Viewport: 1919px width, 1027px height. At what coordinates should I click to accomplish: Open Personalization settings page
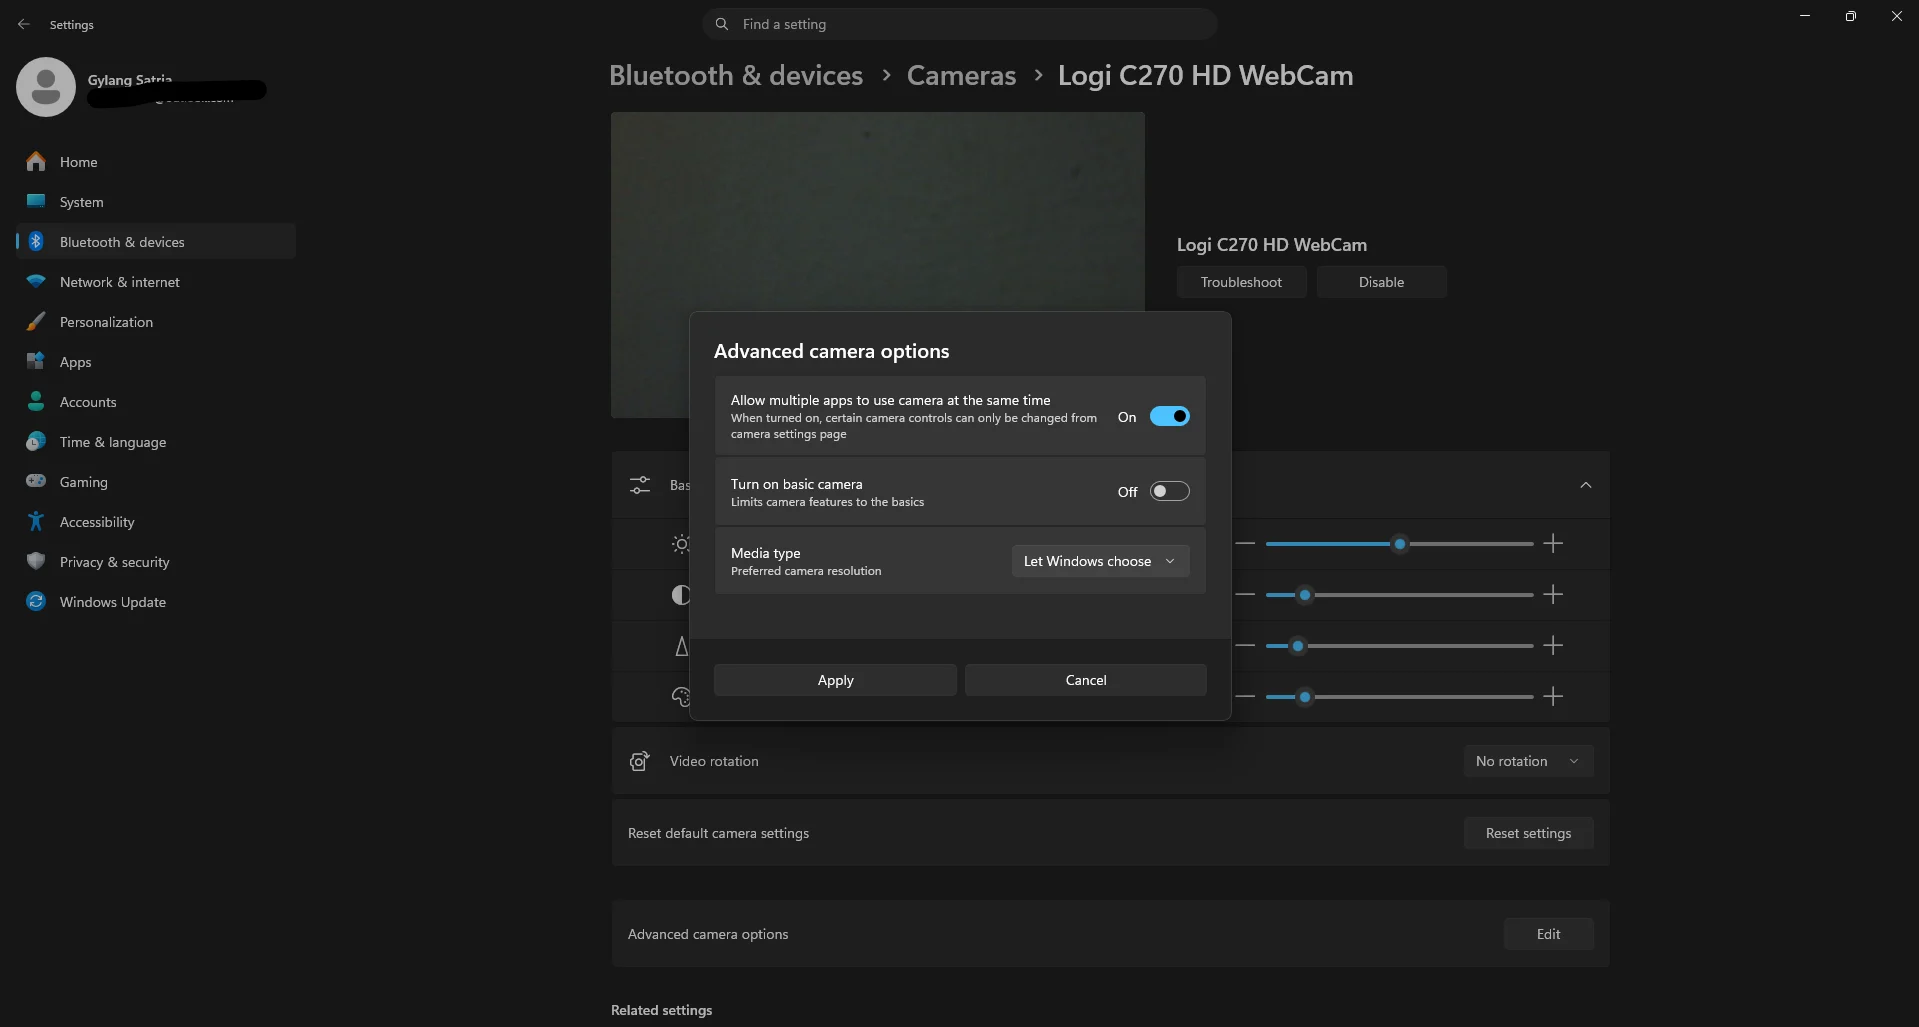tap(156, 321)
